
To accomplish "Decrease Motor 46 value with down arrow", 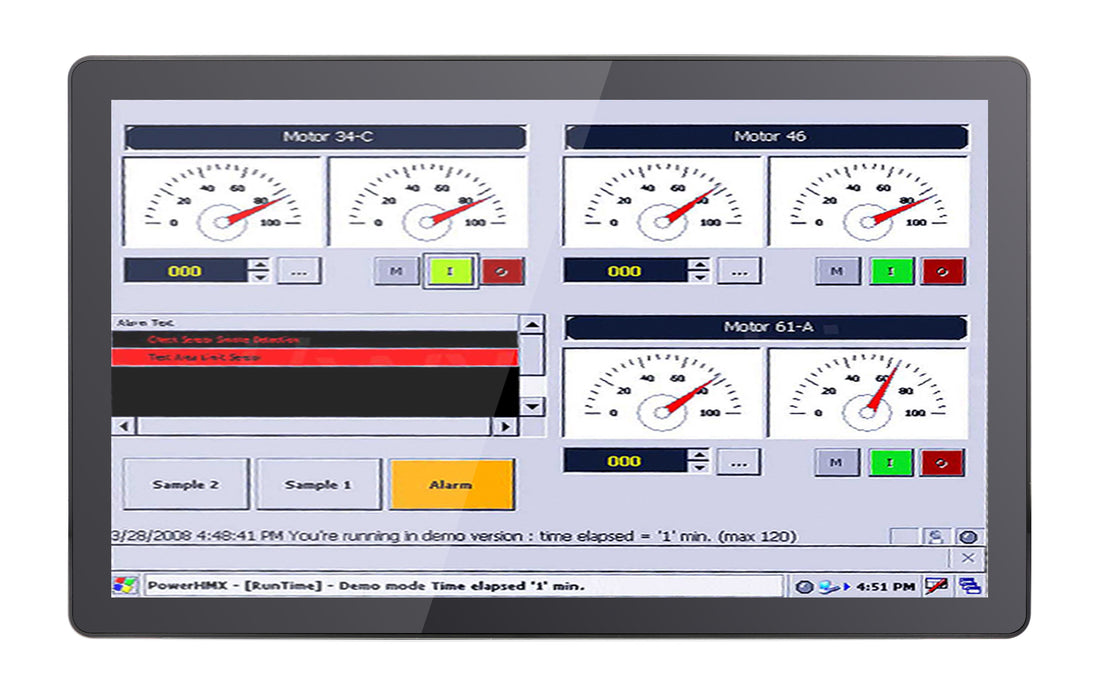I will click(698, 277).
